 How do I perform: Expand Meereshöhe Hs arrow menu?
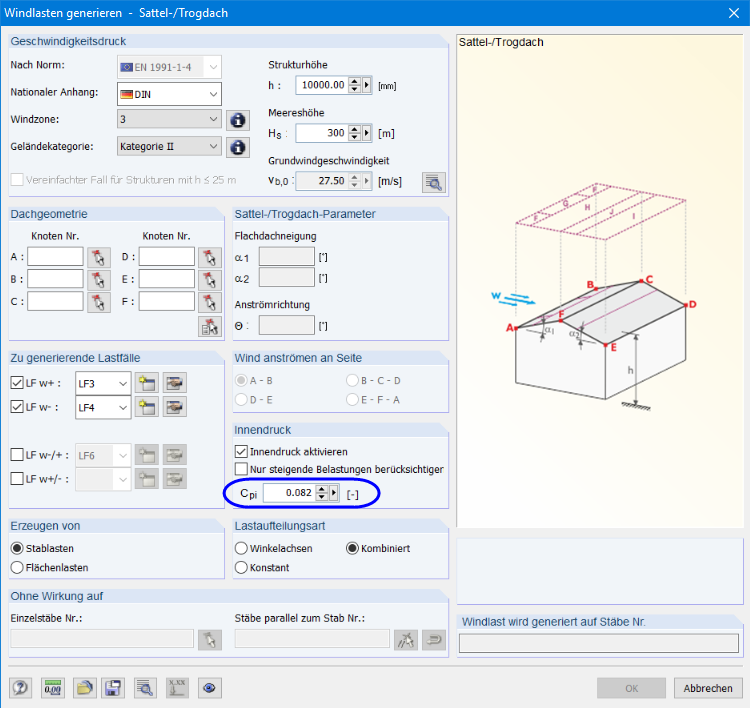367,133
